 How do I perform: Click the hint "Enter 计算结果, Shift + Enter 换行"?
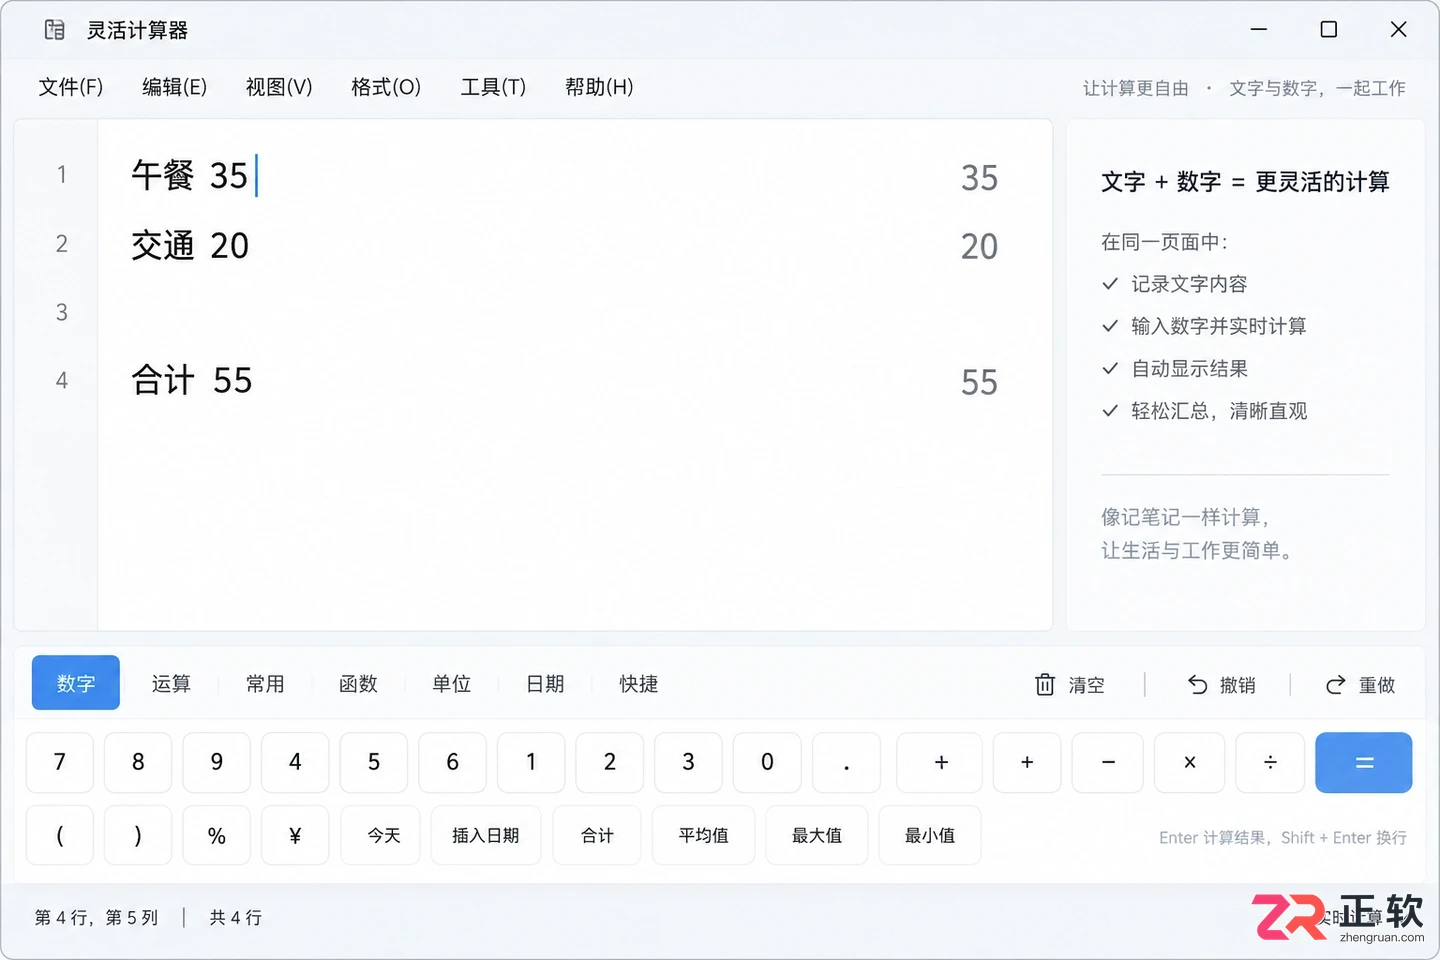[1283, 838]
